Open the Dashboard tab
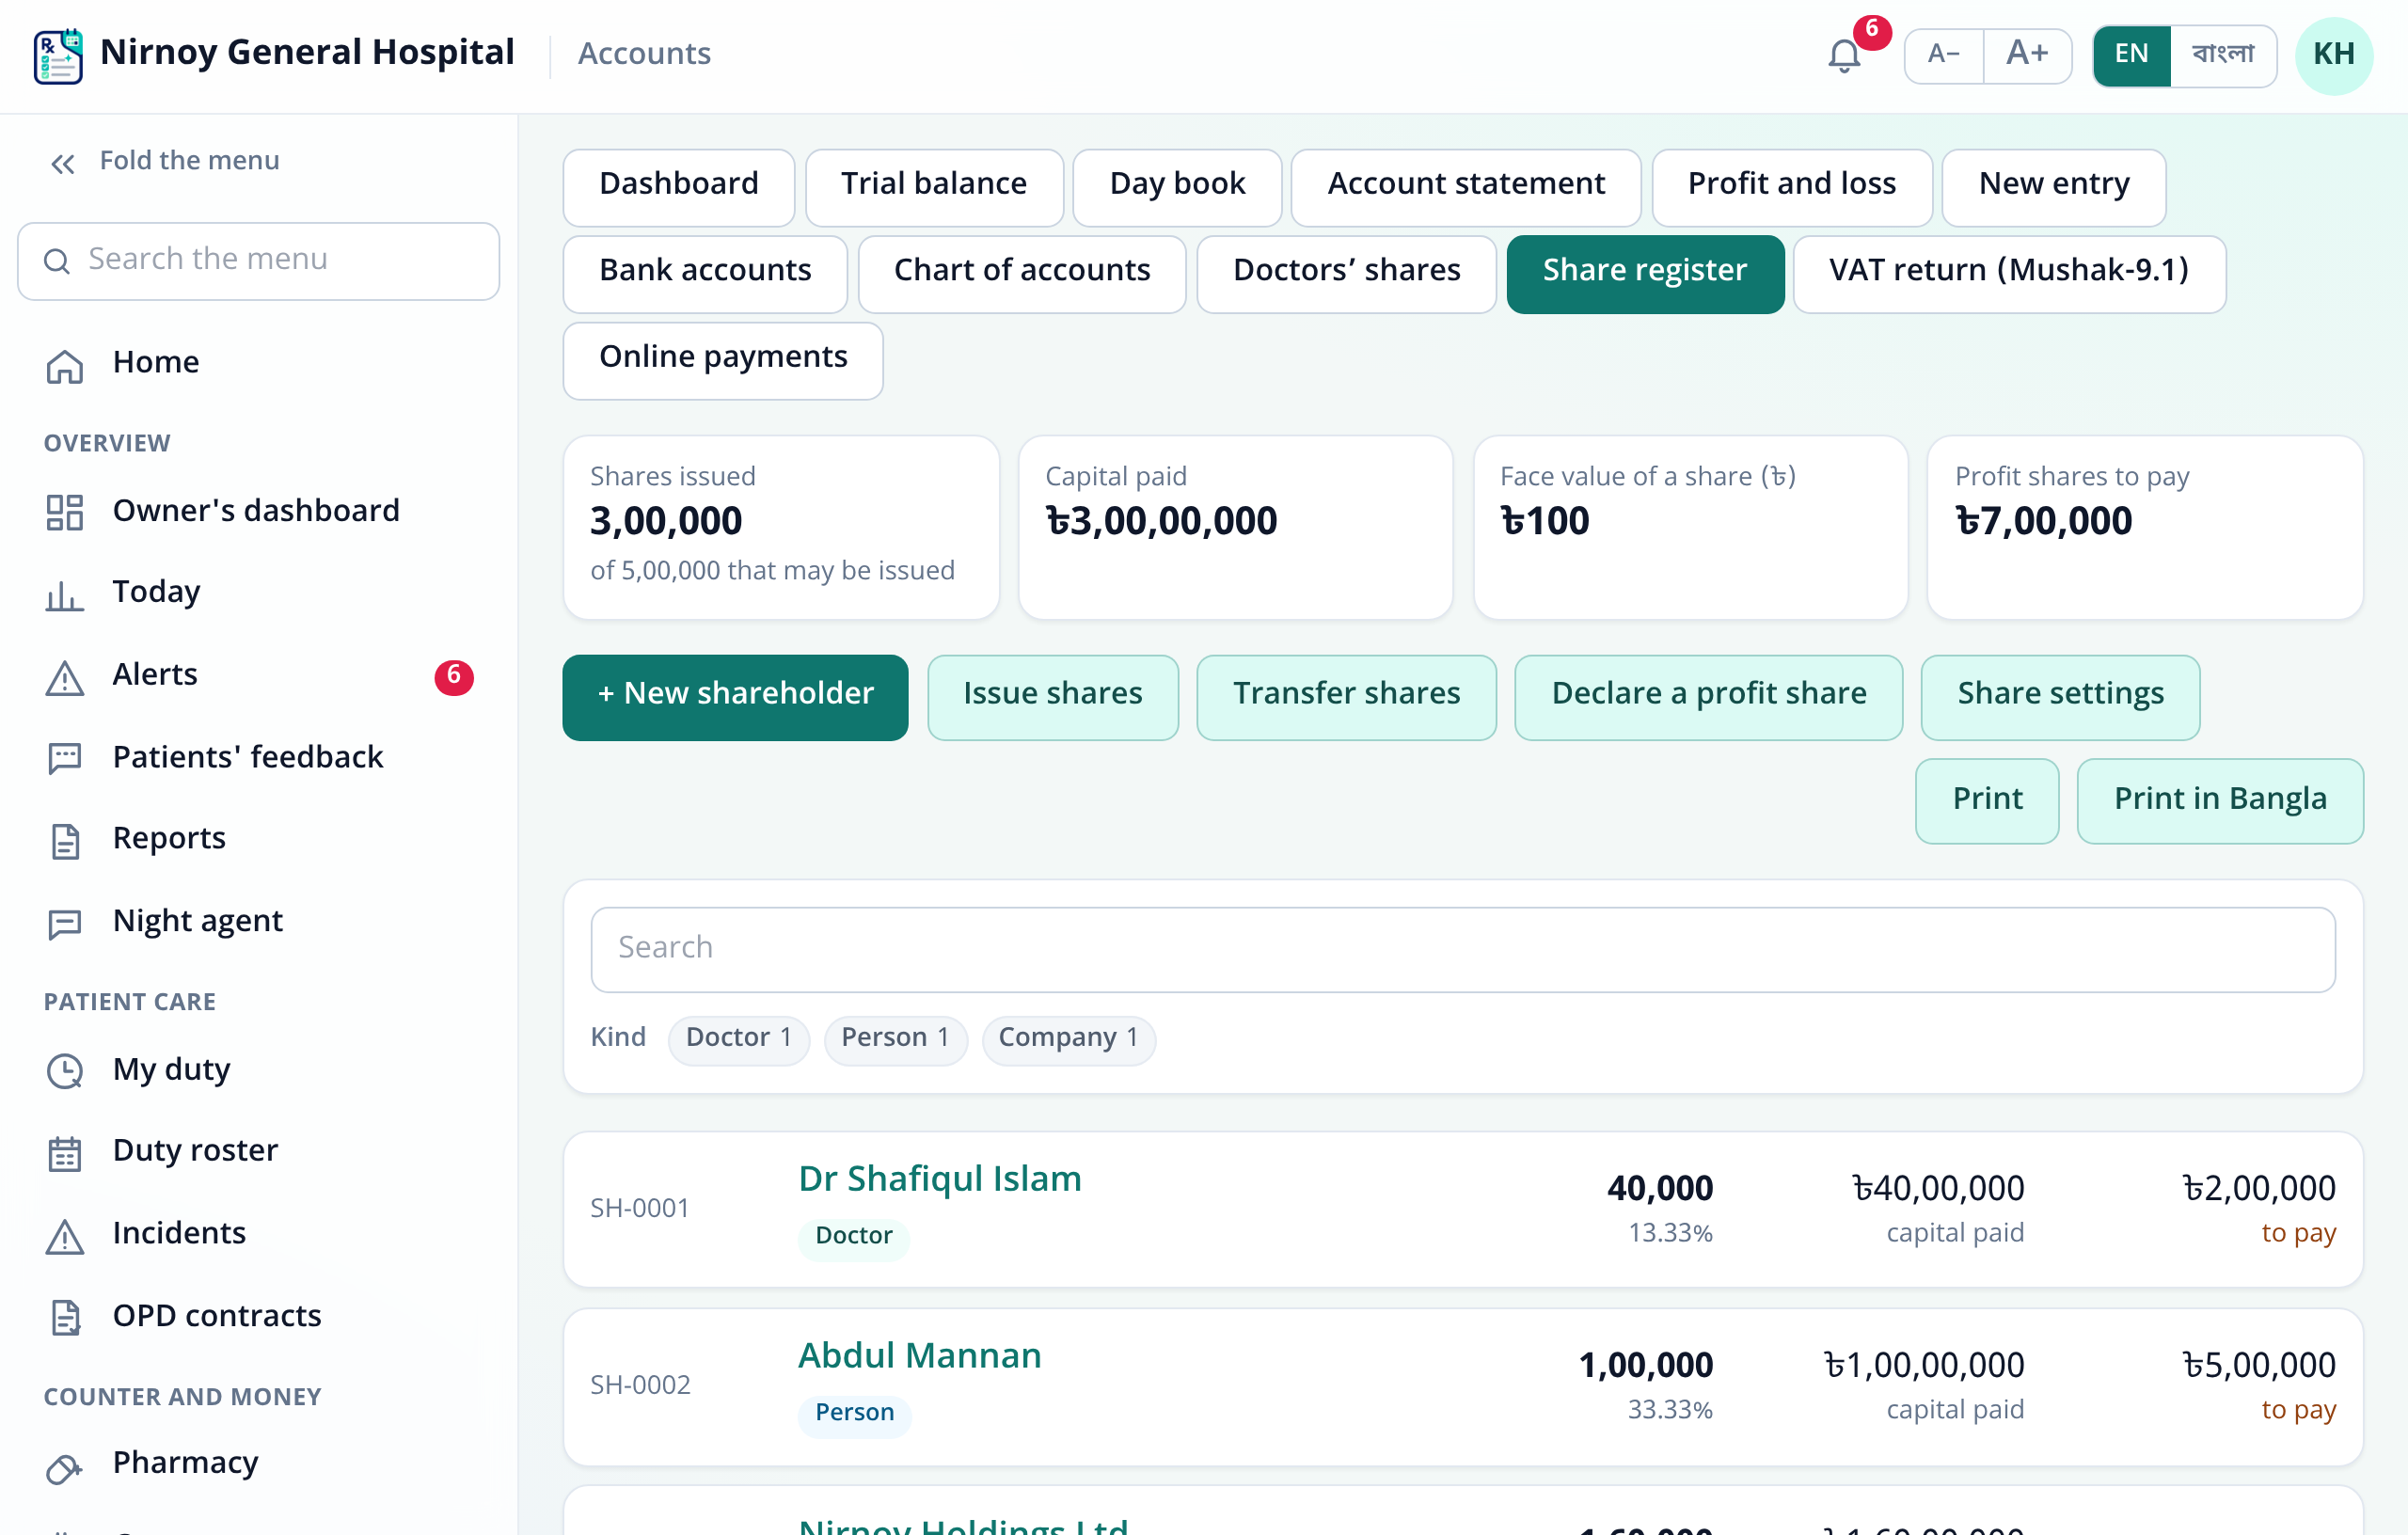The image size is (2408, 1535). (678, 186)
